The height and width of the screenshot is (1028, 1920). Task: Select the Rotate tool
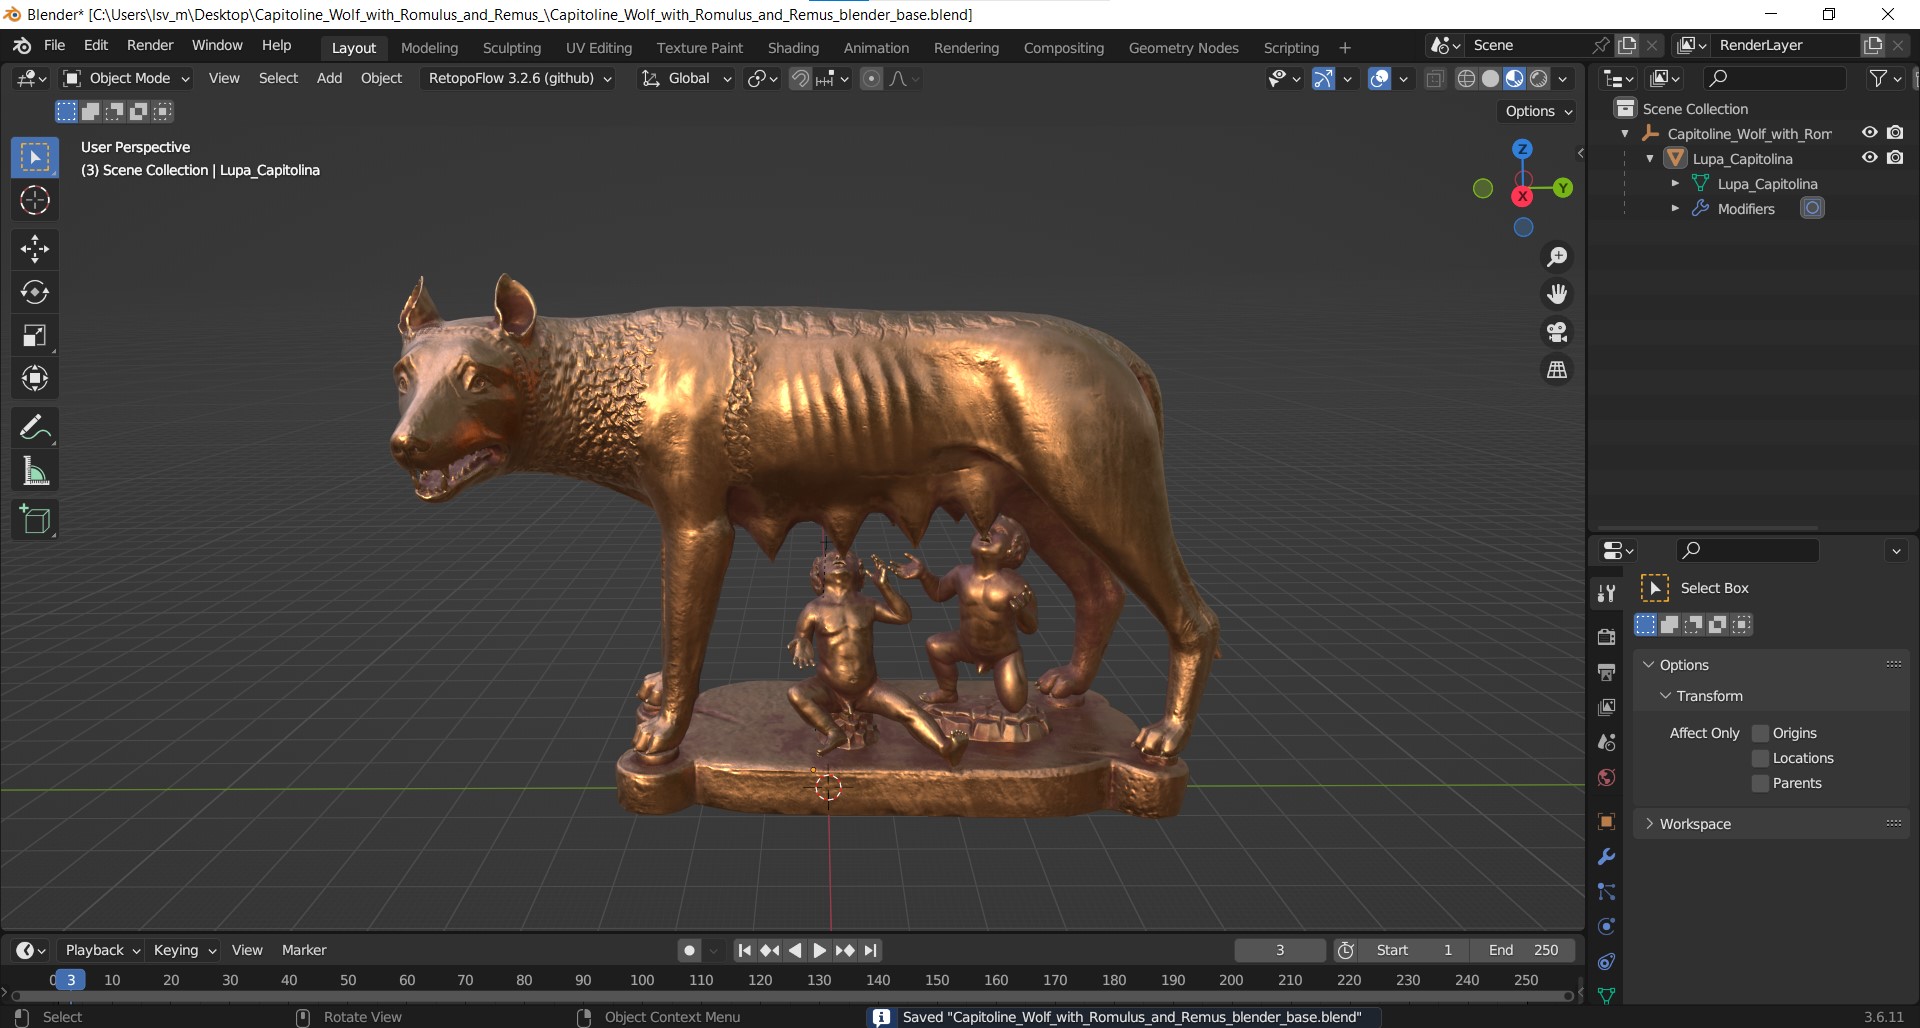[35, 292]
